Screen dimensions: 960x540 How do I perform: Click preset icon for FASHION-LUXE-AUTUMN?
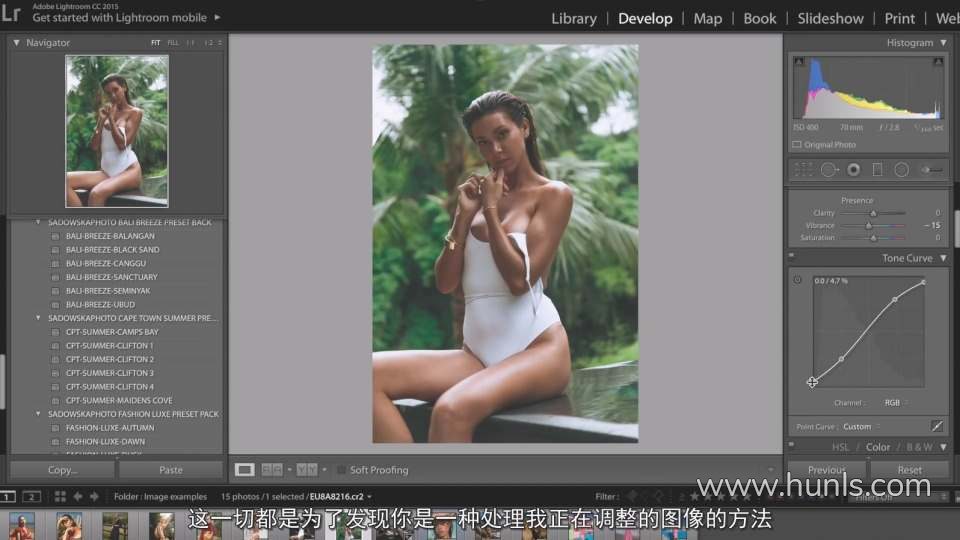tap(55, 428)
